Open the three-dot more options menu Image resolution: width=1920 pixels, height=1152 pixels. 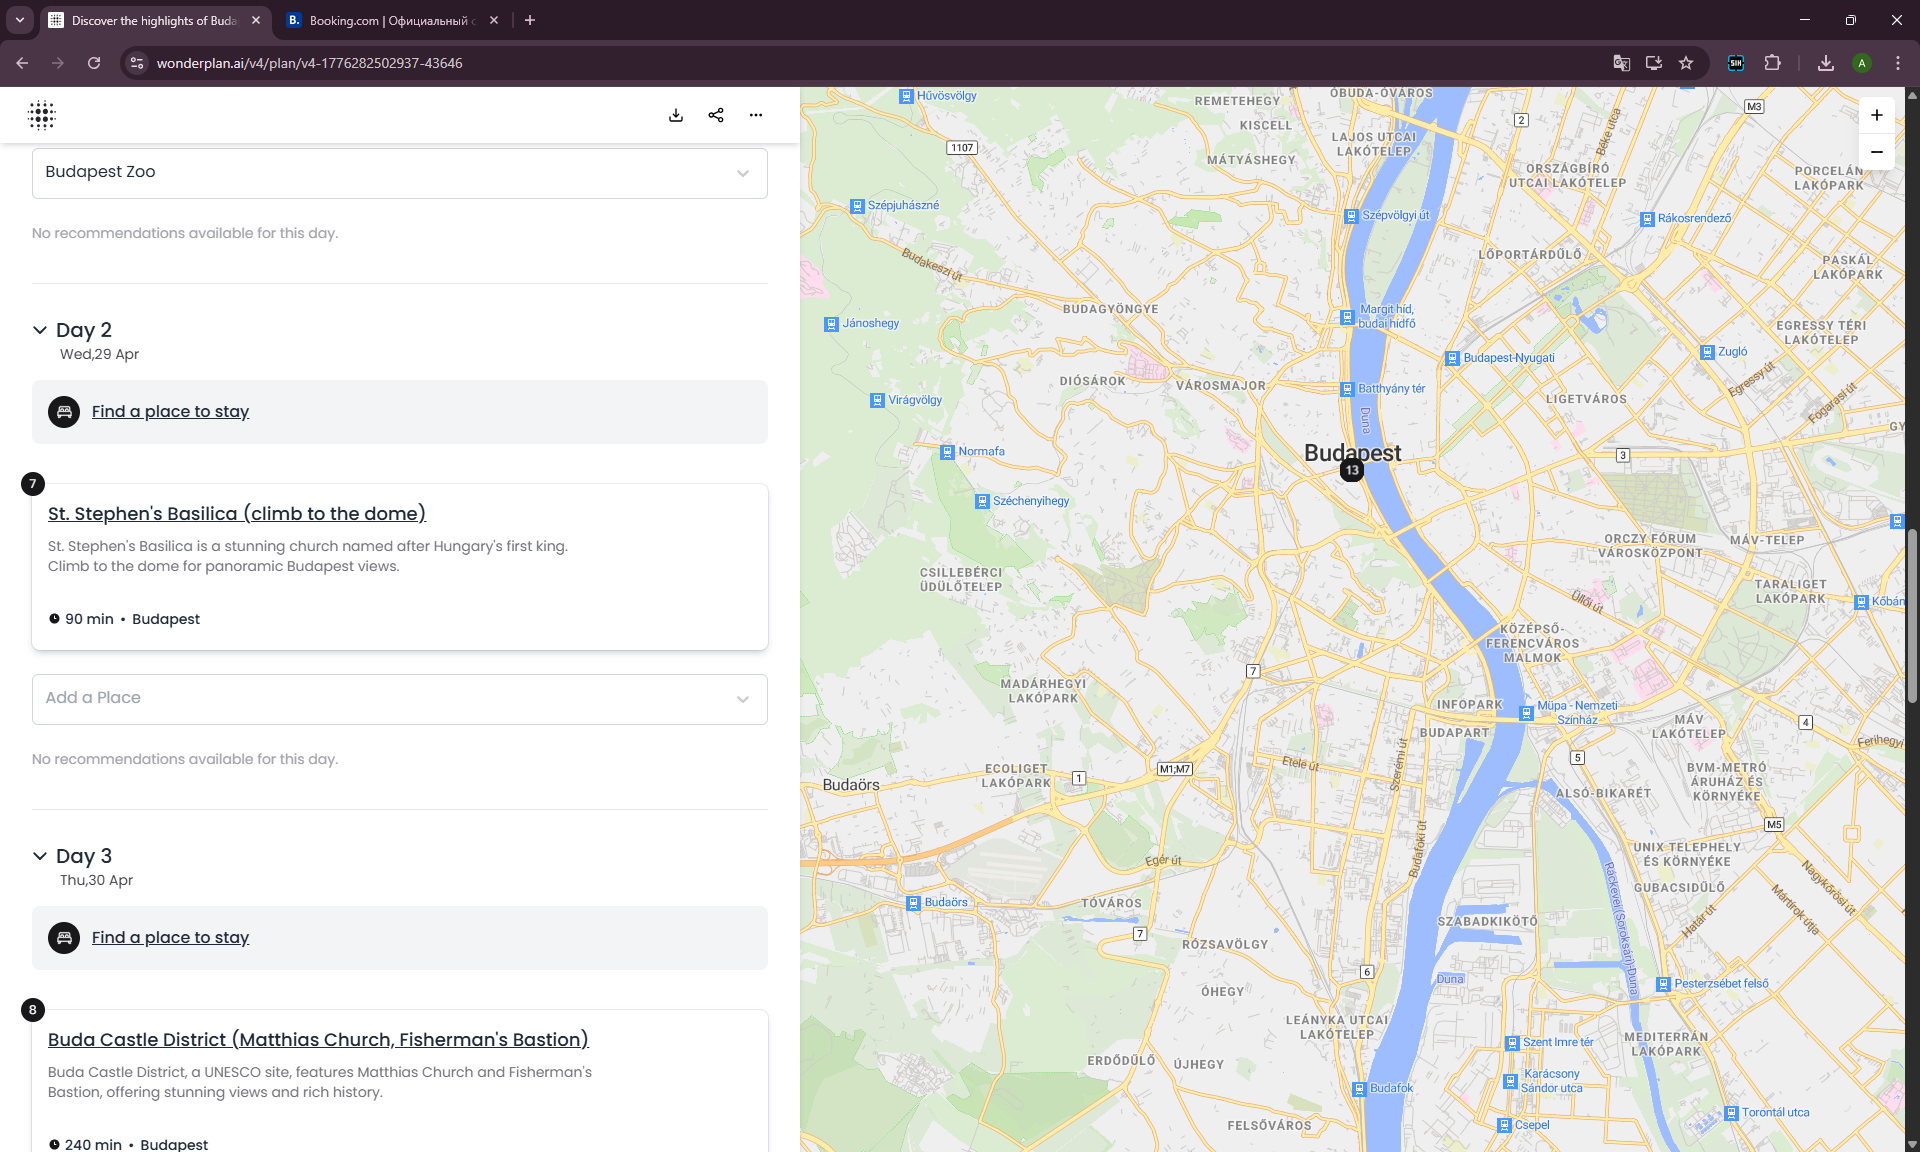pyautogui.click(x=756, y=115)
